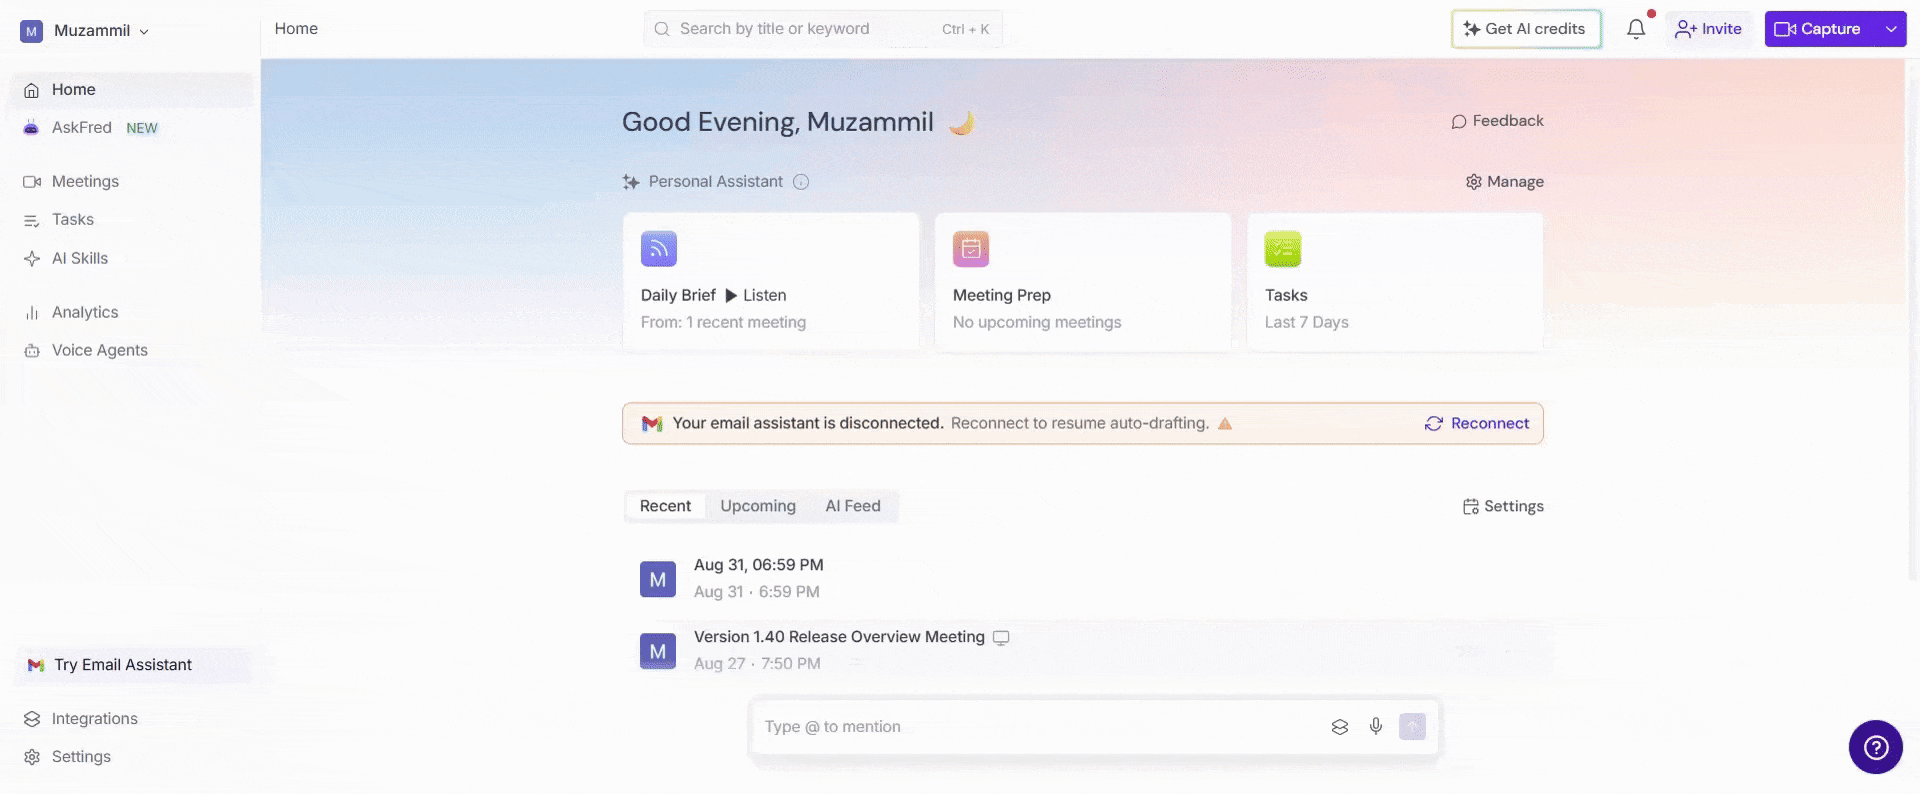Image resolution: width=1920 pixels, height=794 pixels.
Task: Click the M avatar for the Aug 31 meeting
Action: [x=658, y=579]
